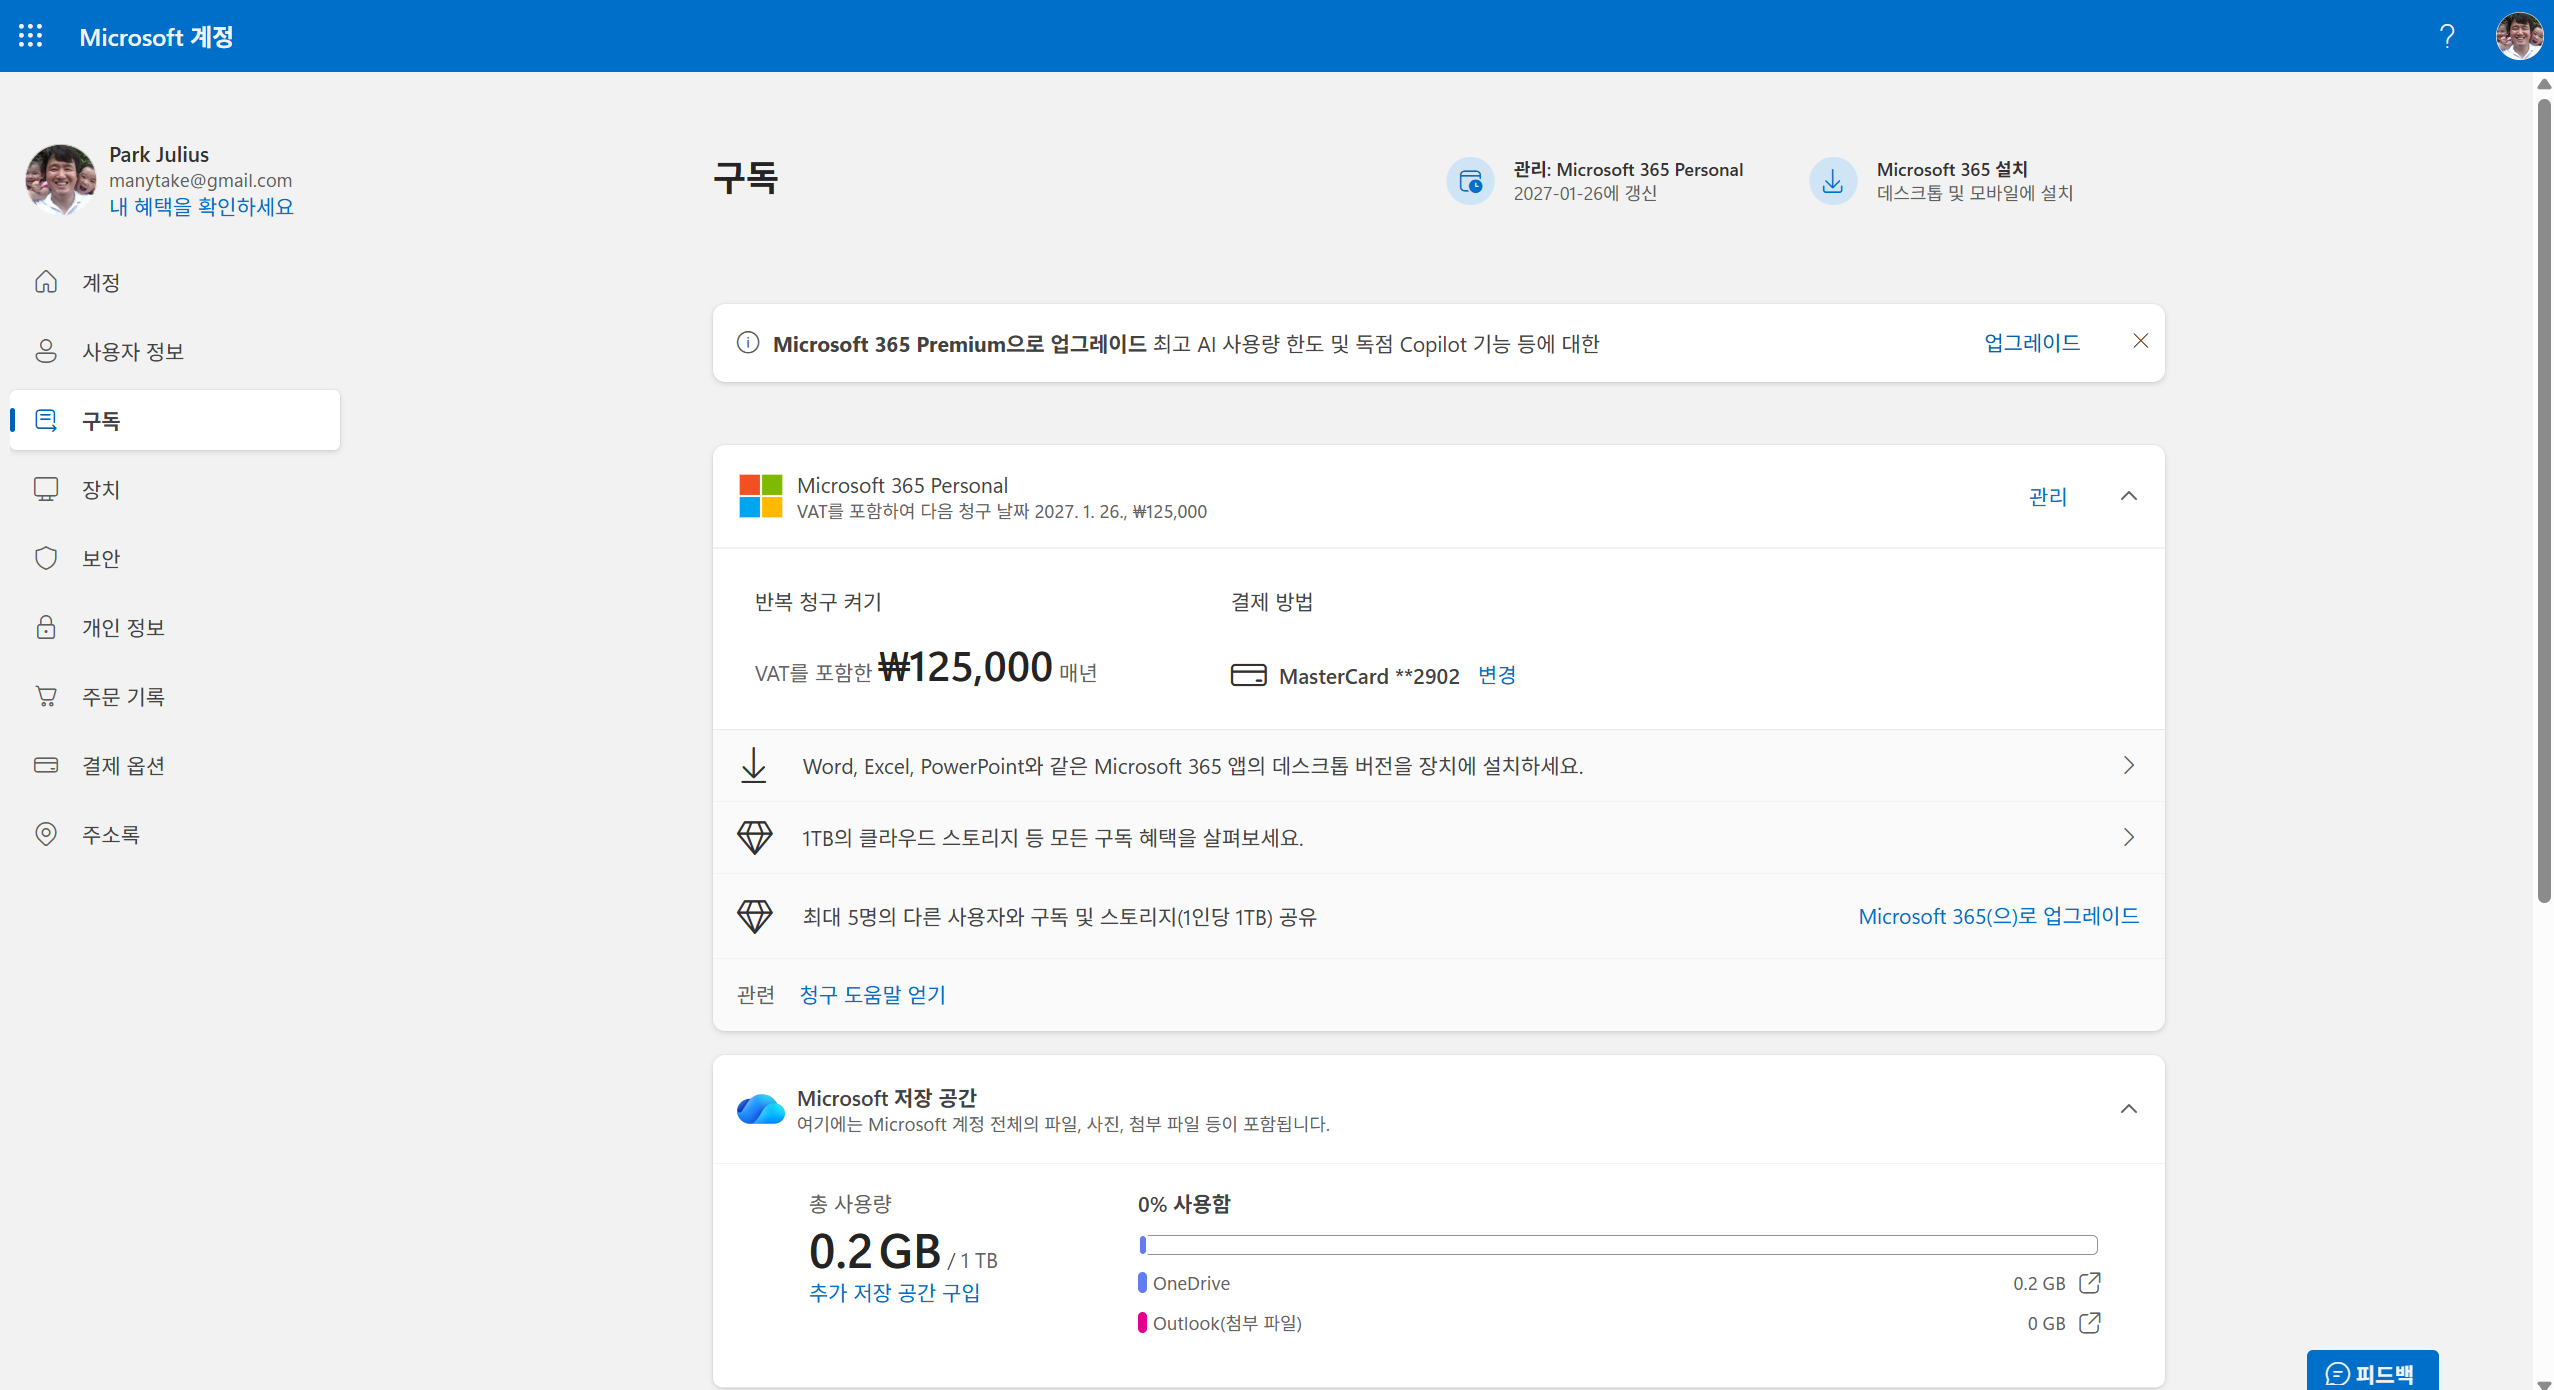
Task: Click the Microsoft 365 설치 download icon
Action: tap(1833, 181)
